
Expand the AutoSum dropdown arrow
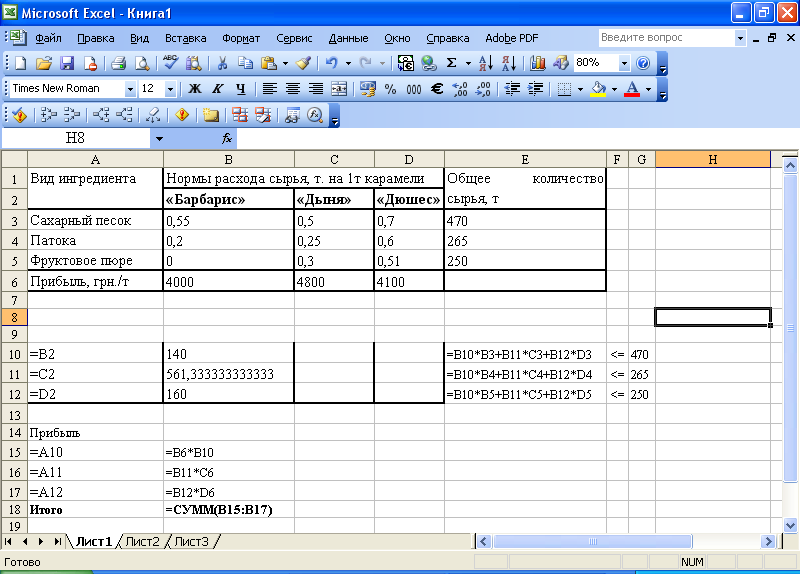pos(468,64)
